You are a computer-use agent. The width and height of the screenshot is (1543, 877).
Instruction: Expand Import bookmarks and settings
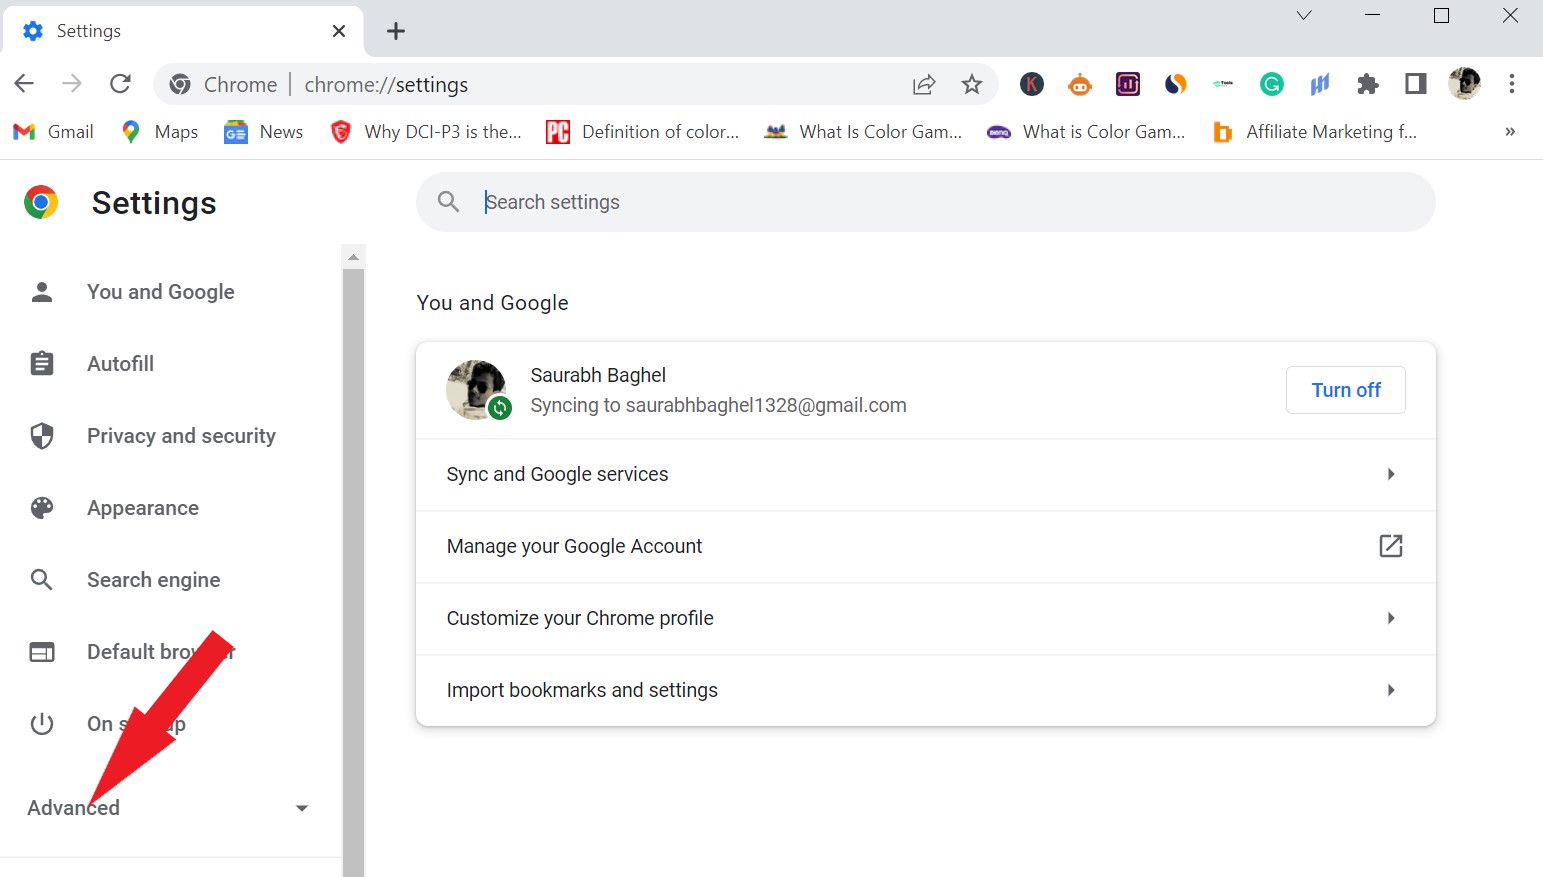click(x=1390, y=690)
